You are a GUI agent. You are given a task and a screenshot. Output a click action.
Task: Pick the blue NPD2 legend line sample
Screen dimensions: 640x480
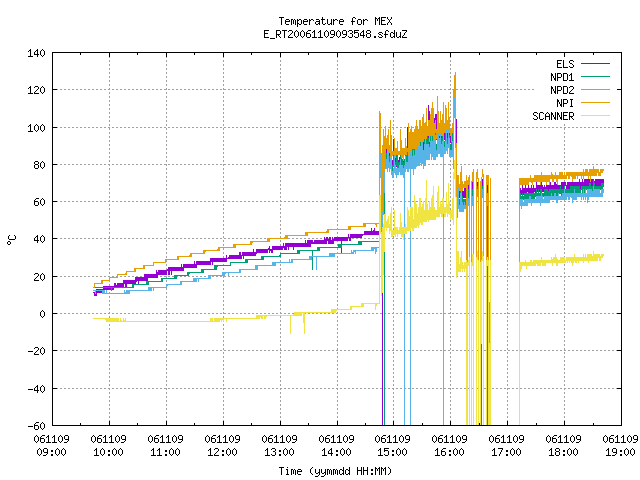point(595,89)
